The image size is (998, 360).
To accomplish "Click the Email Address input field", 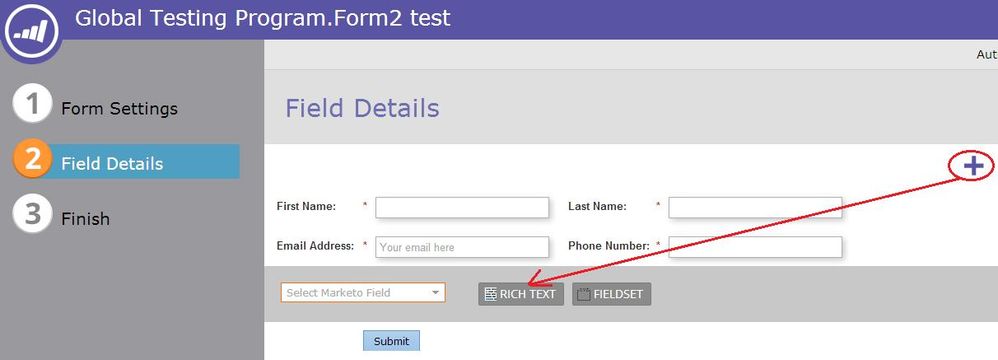I will click(462, 247).
